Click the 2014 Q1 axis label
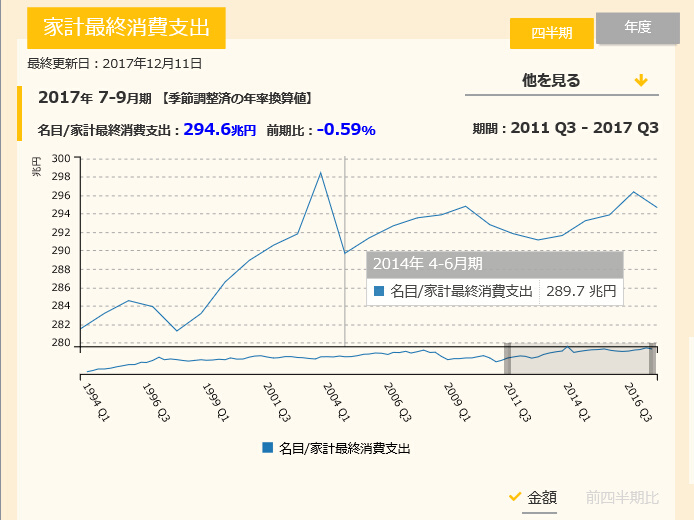 (x=577, y=402)
